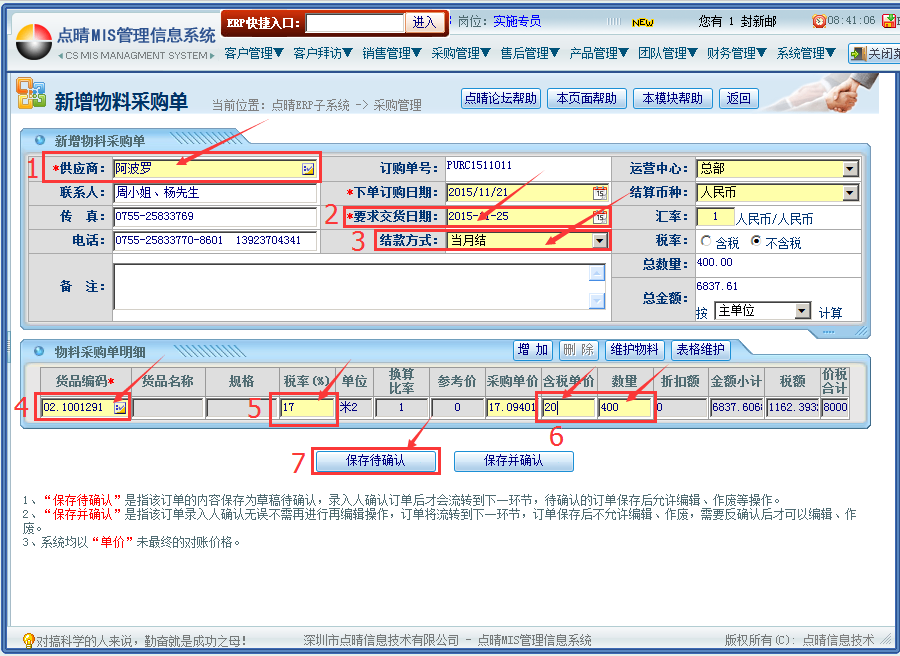The image size is (900, 656).
Task: Click the lightbulb tip icon in status bar
Action: tap(28, 640)
